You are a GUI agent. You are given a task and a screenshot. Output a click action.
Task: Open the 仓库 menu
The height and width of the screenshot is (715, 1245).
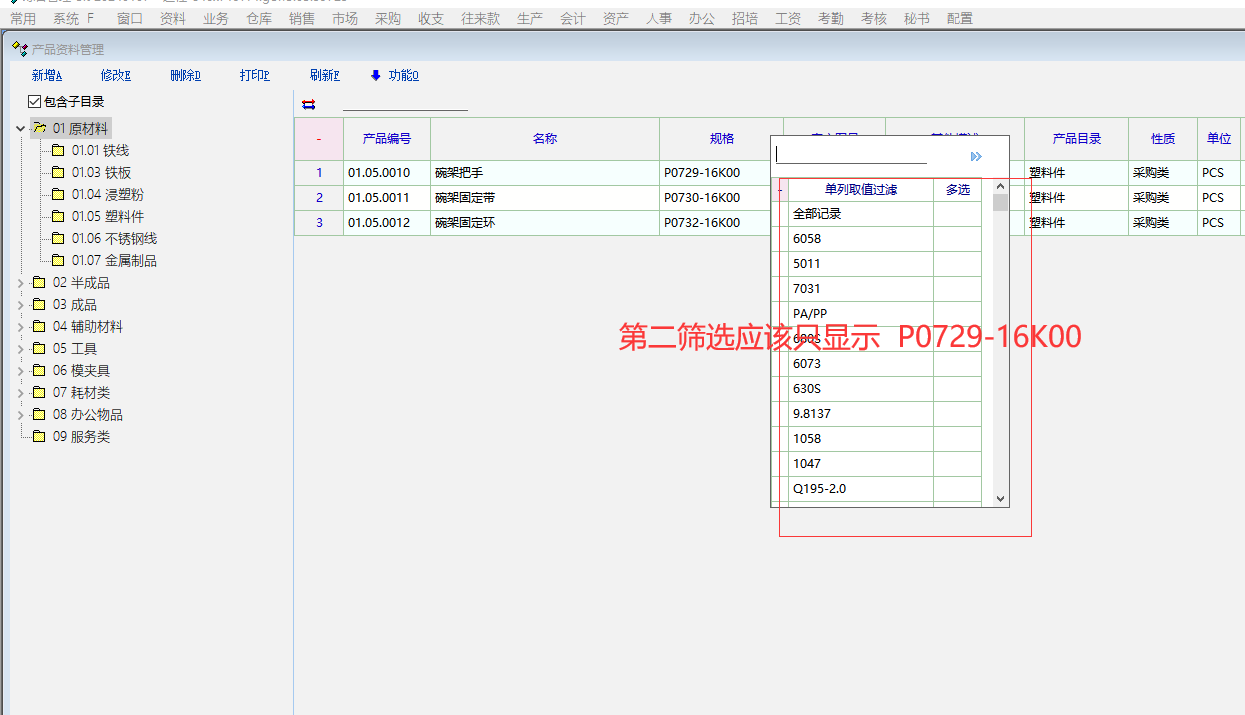(x=258, y=18)
